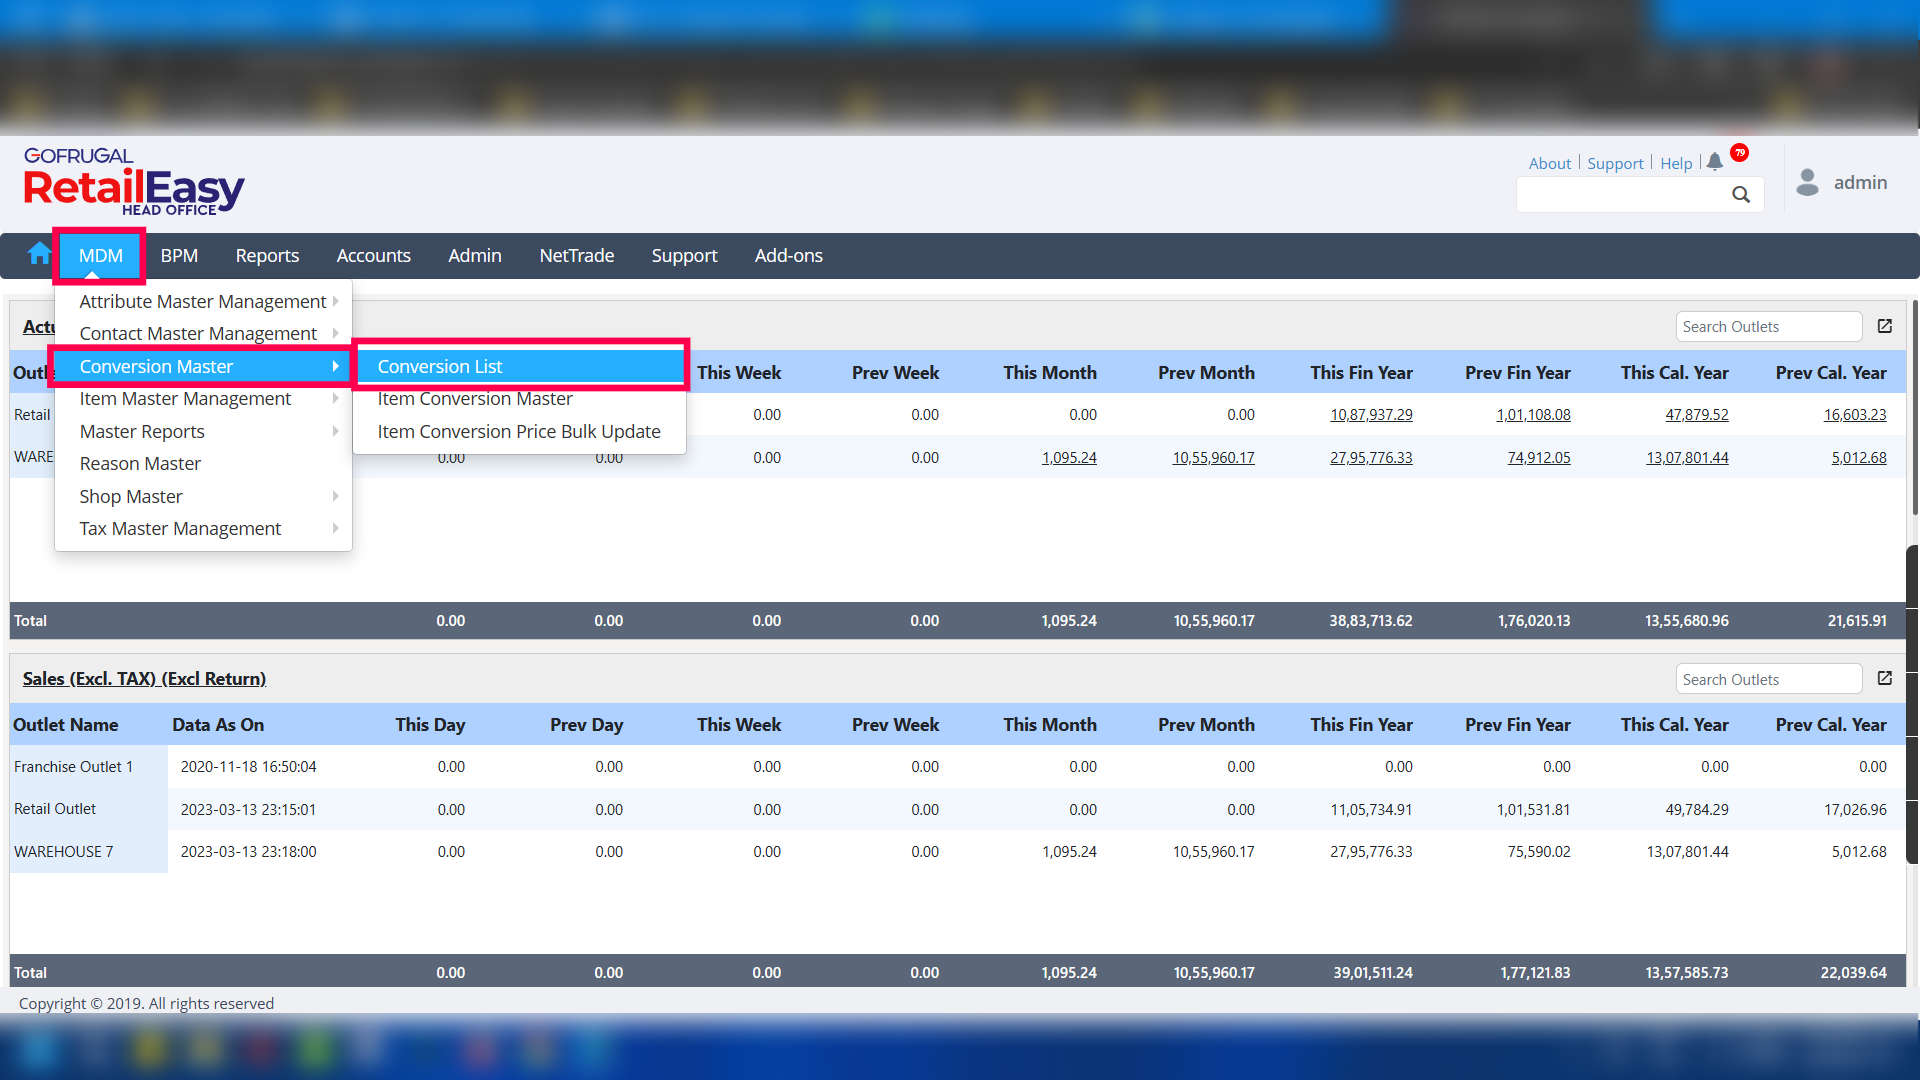Open top table in new window icon
The height and width of the screenshot is (1080, 1920).
click(1885, 326)
